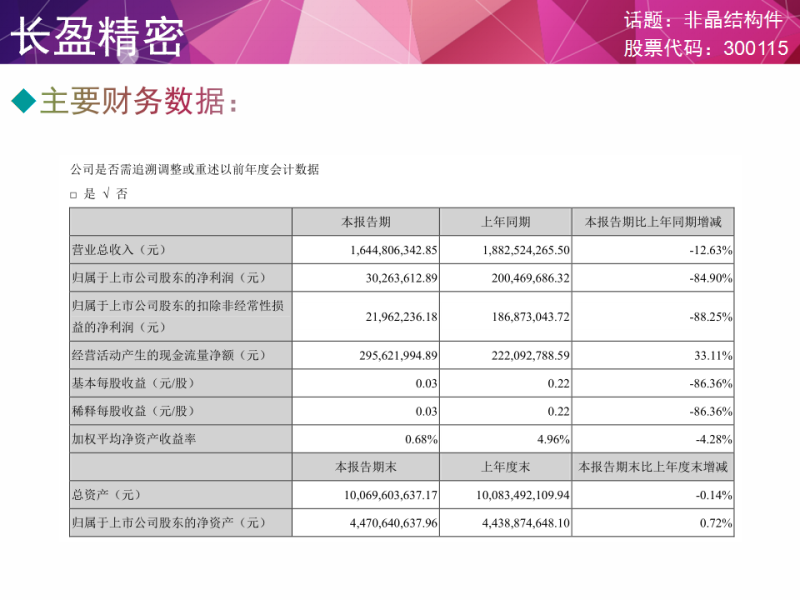Screen dimensions: 800x600
Task: Click the √ 否 checked option
Action: point(115,193)
